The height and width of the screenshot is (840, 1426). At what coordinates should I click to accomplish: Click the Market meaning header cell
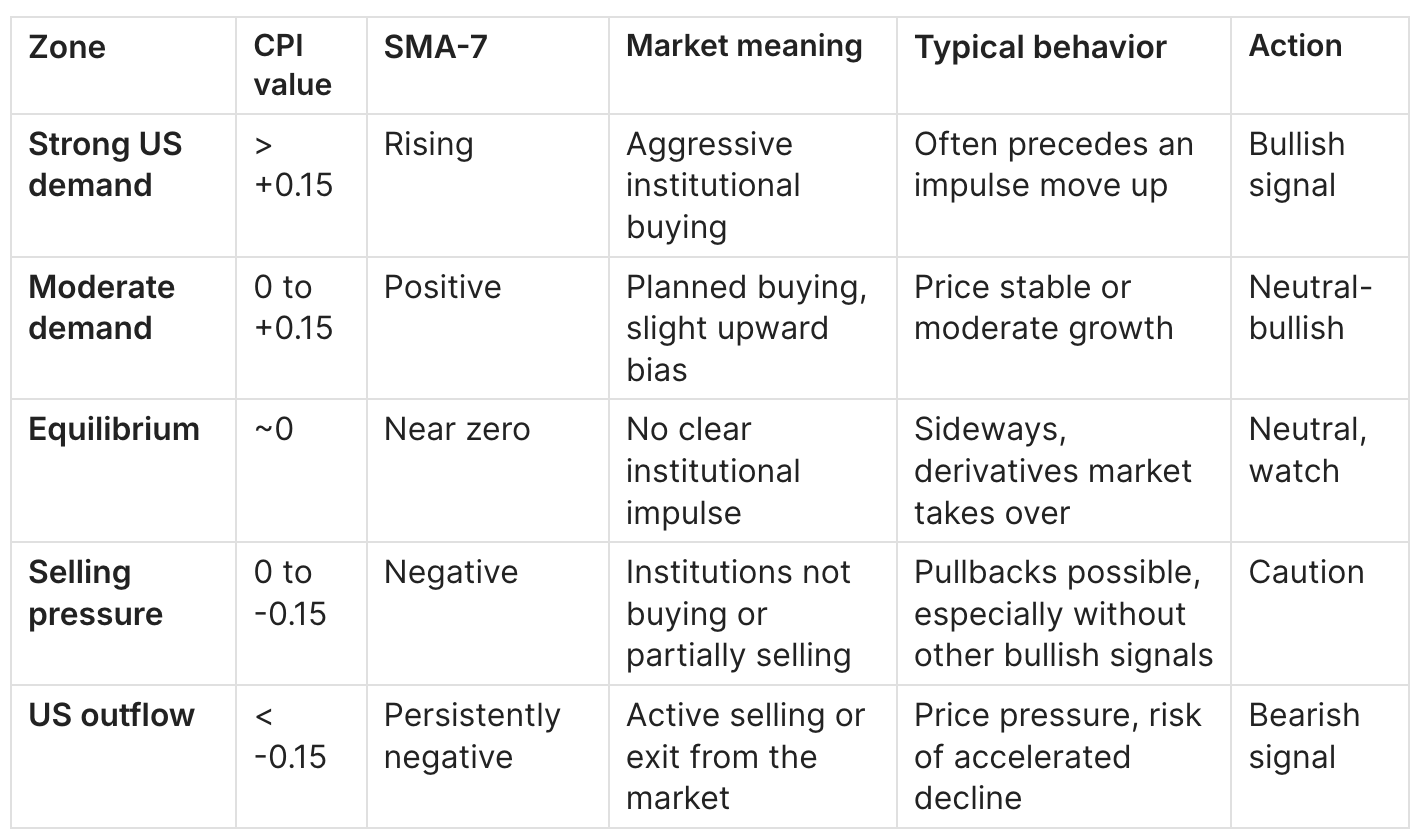pos(744,46)
